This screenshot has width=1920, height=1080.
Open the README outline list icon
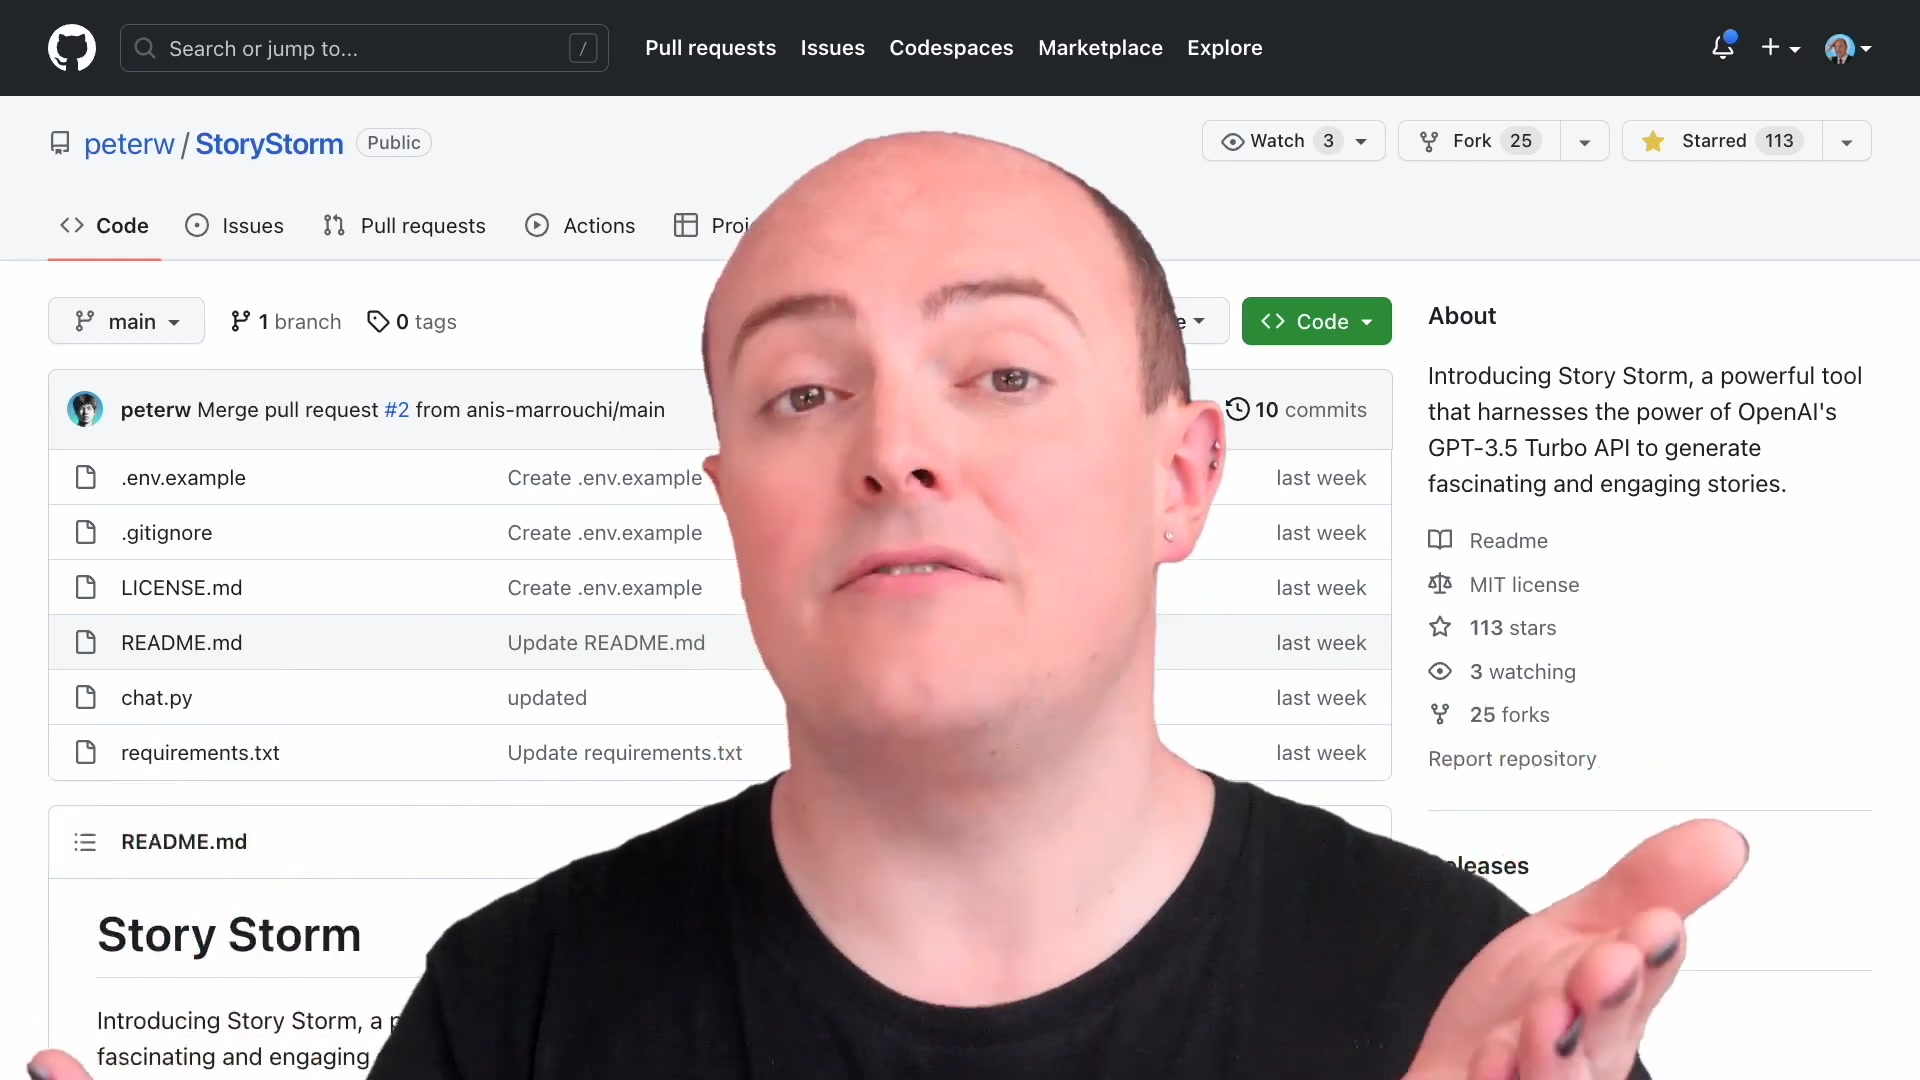85,842
